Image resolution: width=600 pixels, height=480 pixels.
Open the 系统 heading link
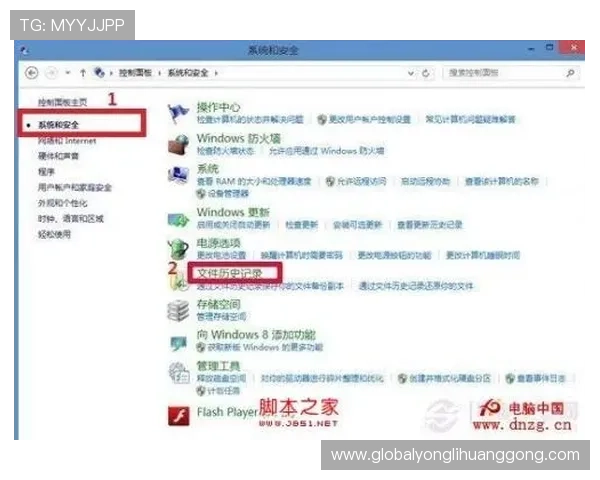pos(208,168)
